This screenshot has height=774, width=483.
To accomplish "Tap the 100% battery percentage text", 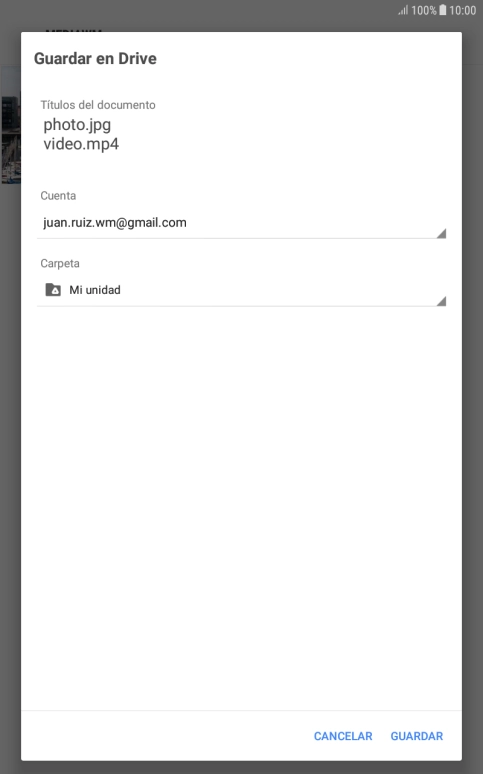I will [424, 10].
